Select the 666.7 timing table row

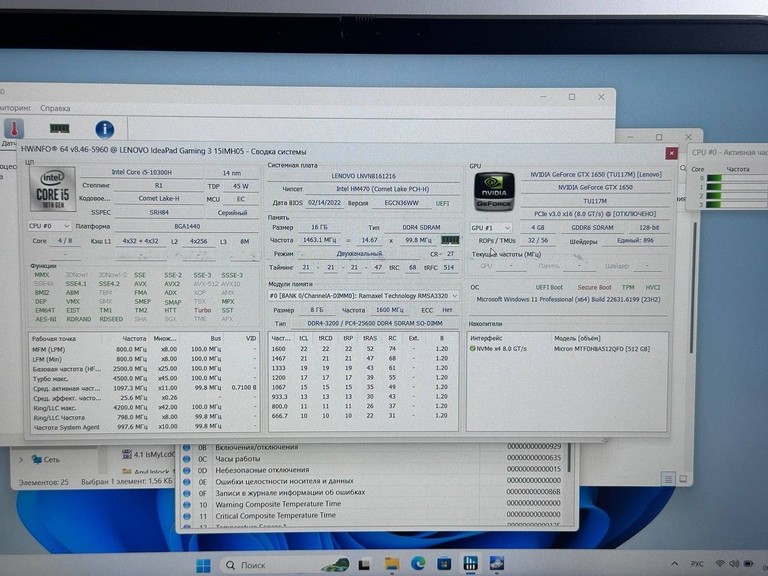point(362,415)
